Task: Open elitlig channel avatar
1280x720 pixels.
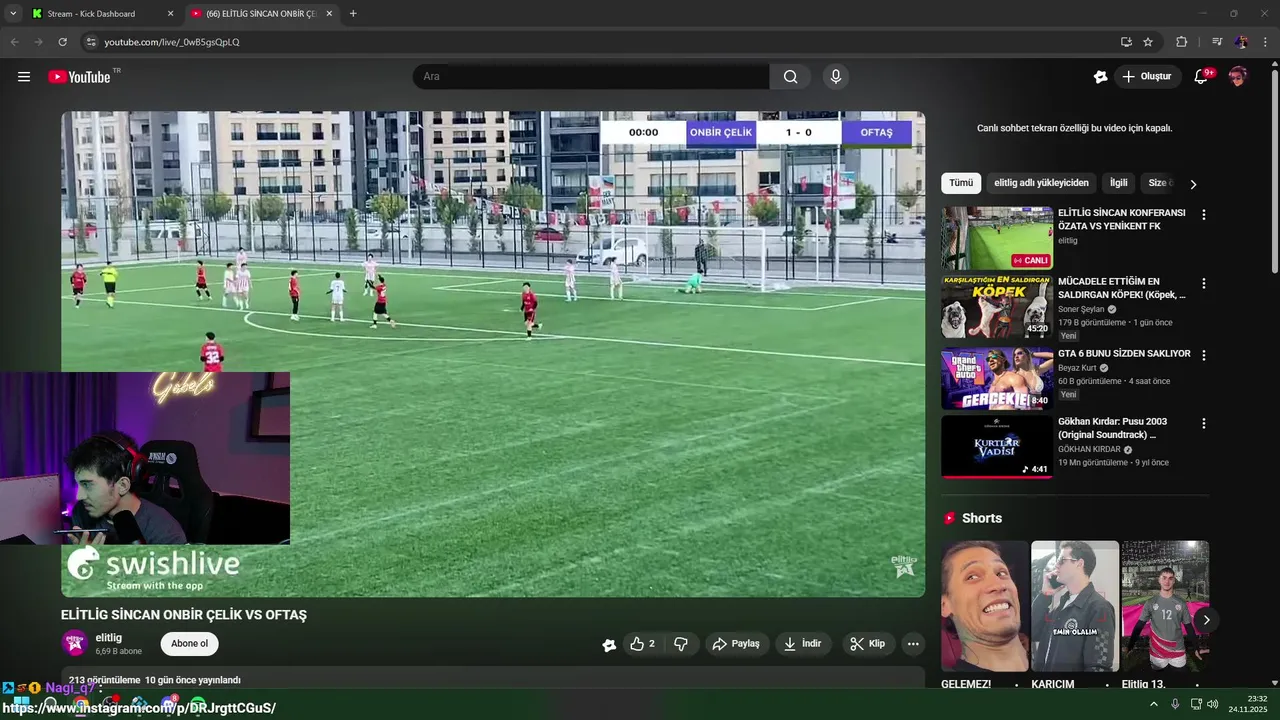Action: click(x=75, y=643)
